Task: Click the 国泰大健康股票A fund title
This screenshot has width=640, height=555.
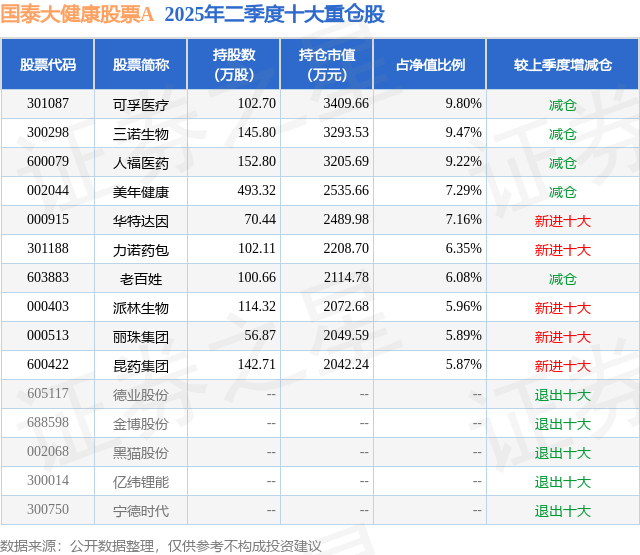Action: (x=77, y=15)
